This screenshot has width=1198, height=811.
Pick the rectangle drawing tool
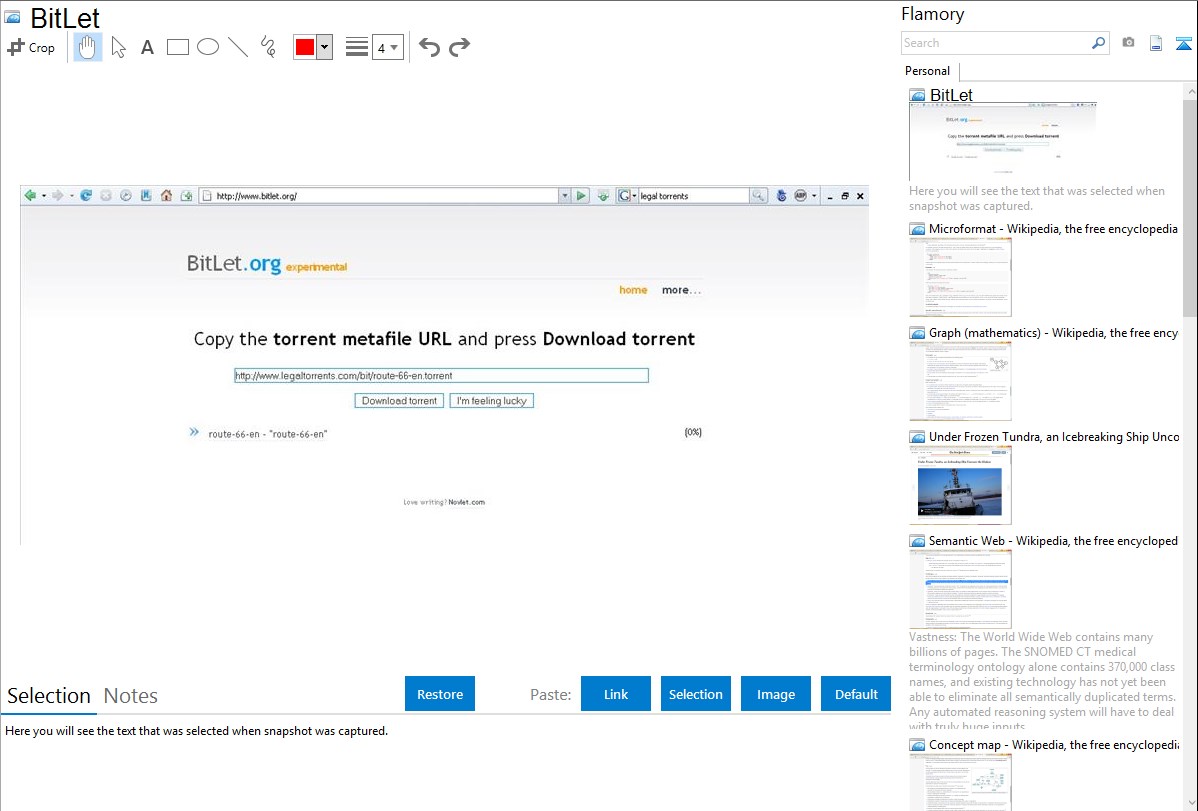click(178, 47)
